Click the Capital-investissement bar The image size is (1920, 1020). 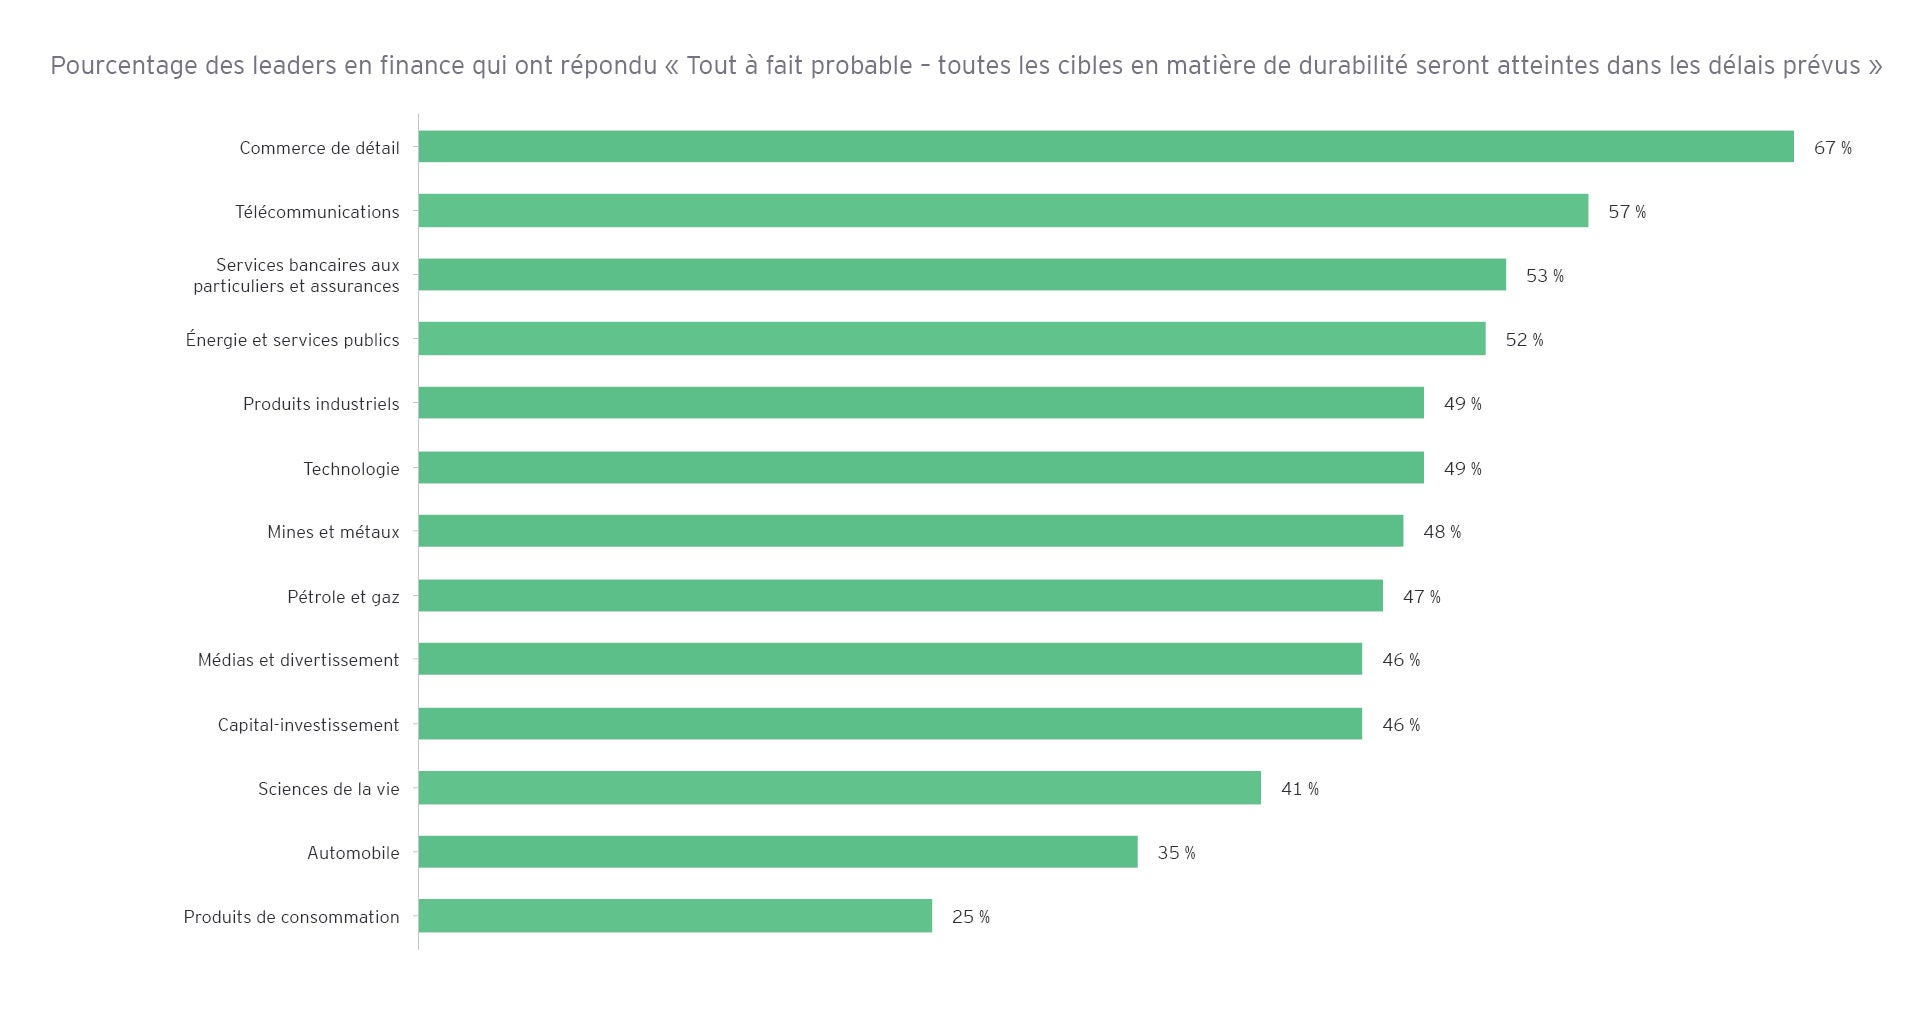tap(890, 724)
